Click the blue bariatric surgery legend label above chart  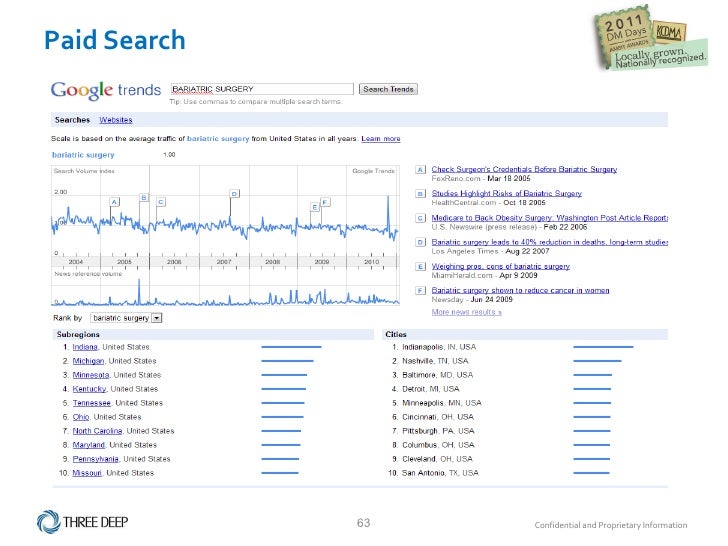click(83, 155)
